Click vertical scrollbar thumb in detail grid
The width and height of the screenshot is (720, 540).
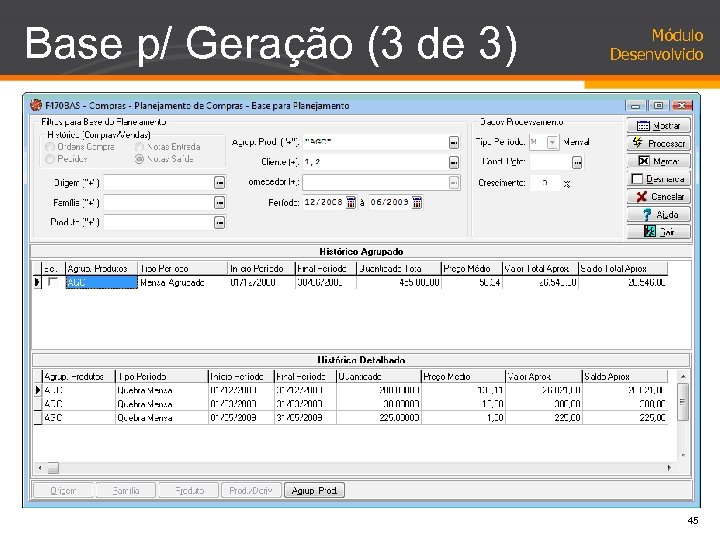683,402
